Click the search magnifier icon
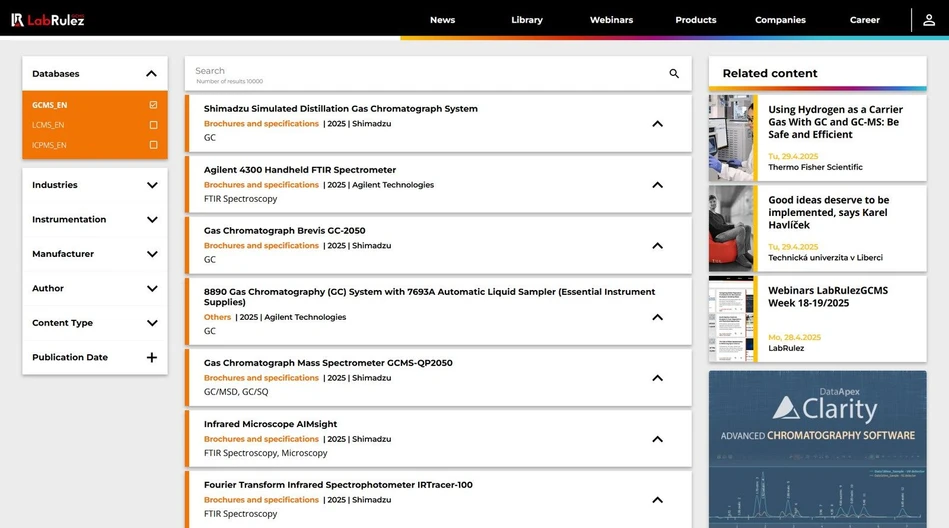 point(674,74)
